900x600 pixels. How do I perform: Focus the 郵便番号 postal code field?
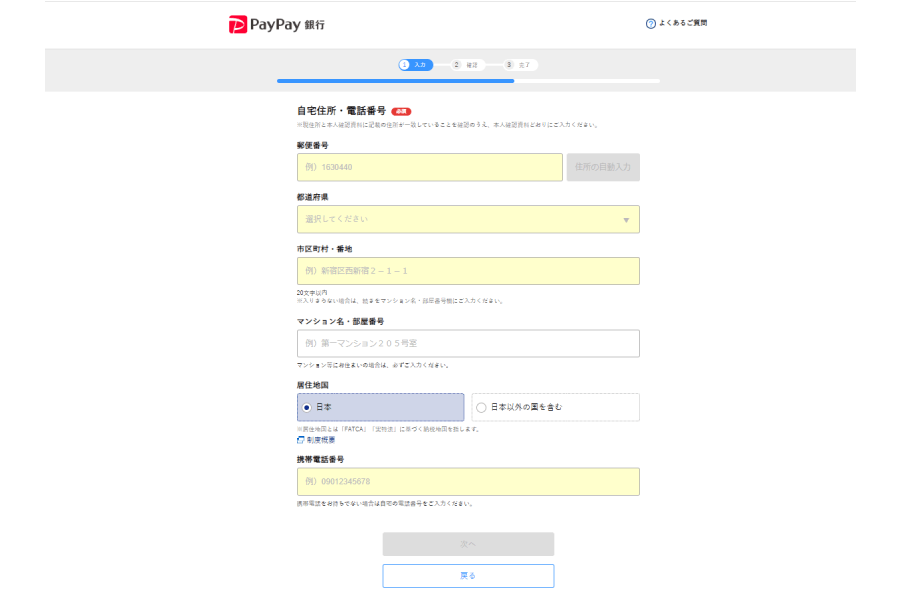429,167
